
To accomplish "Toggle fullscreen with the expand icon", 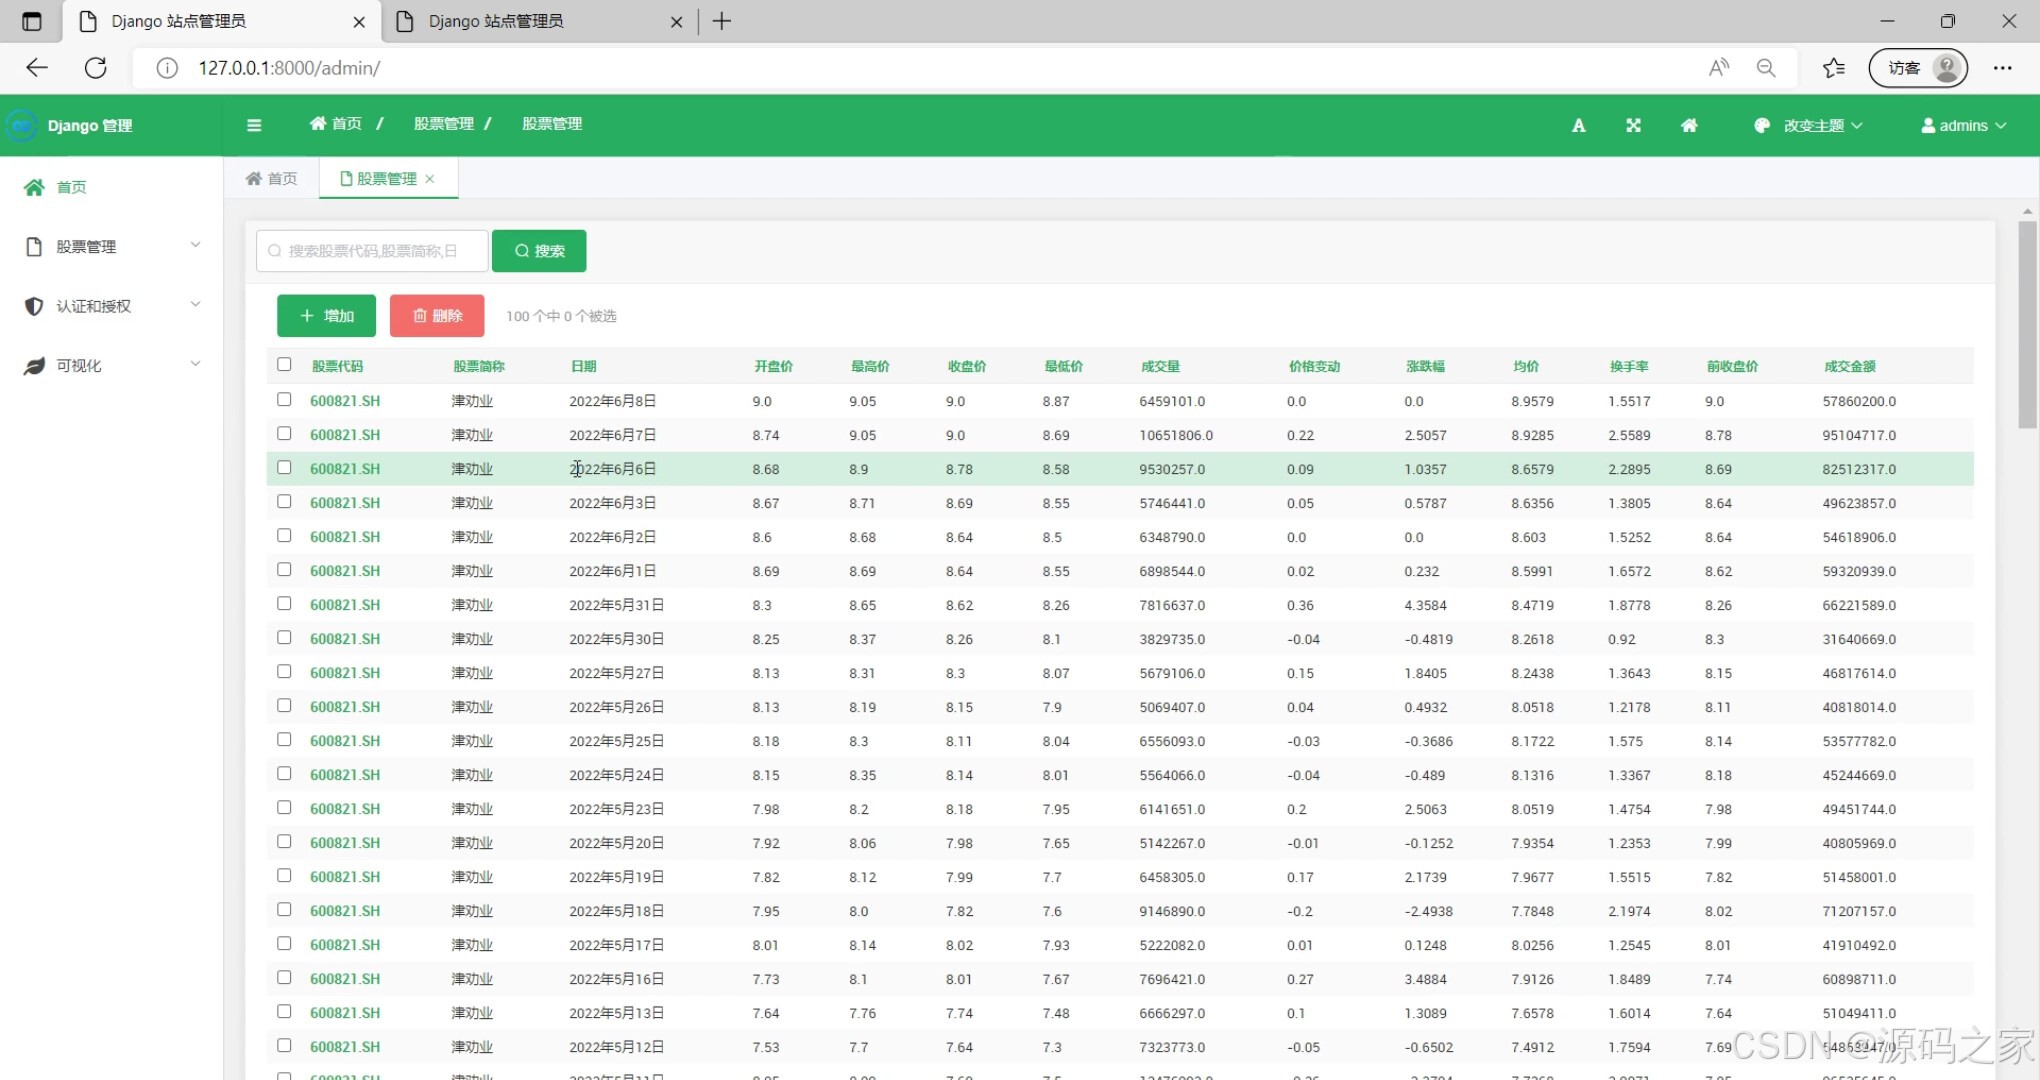I will click(1633, 125).
